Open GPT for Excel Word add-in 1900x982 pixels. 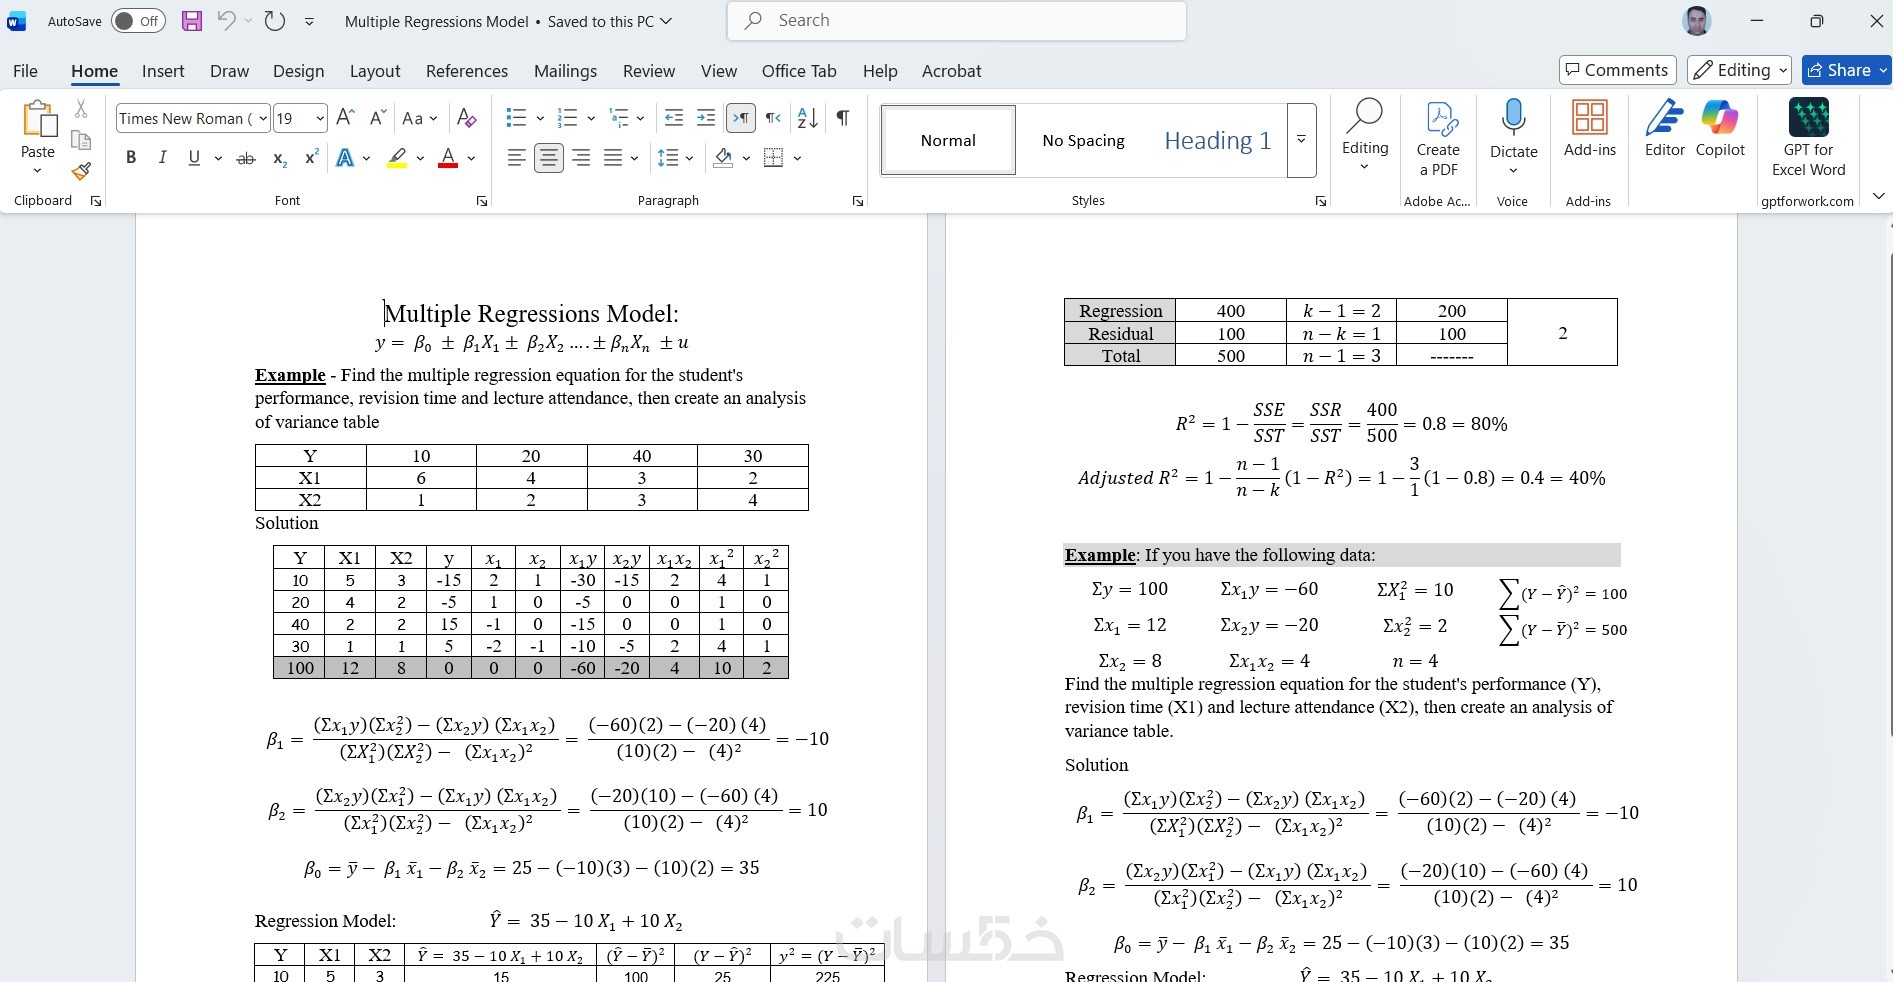pos(1808,138)
